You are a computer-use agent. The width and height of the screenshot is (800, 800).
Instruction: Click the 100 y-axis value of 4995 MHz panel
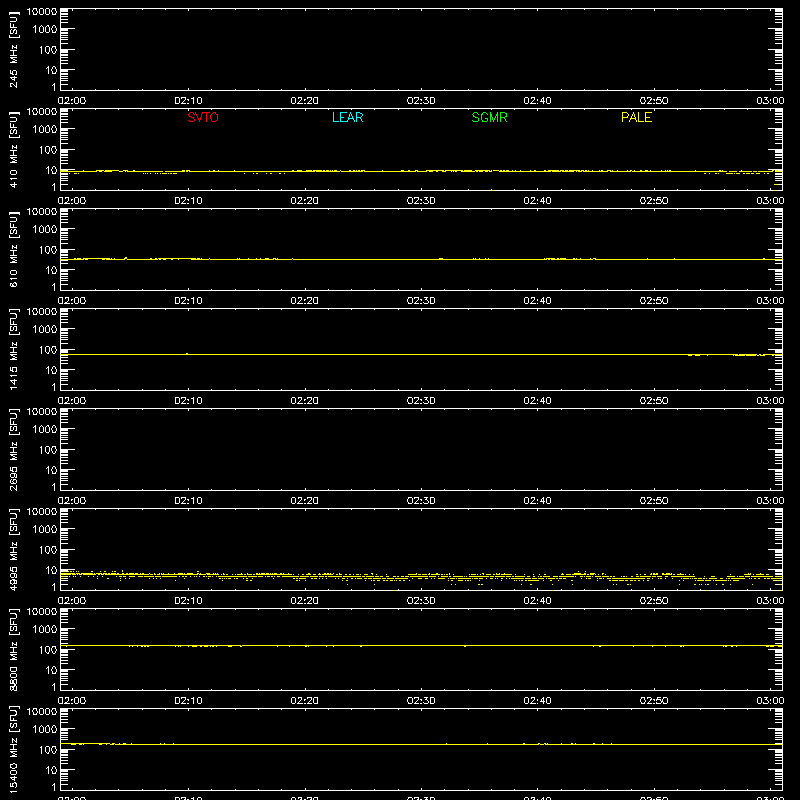(48, 550)
